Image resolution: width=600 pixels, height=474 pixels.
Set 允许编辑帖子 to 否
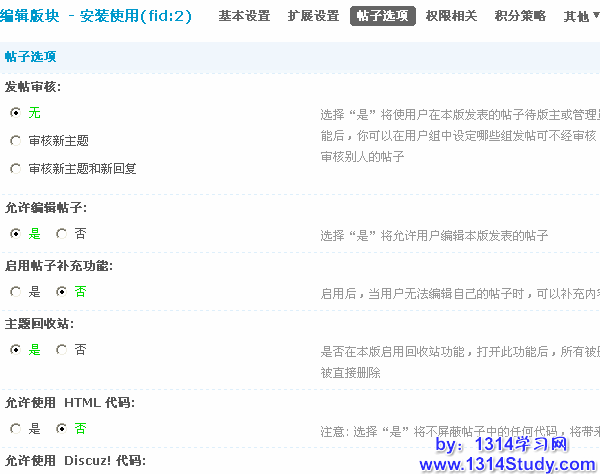click(x=61, y=233)
